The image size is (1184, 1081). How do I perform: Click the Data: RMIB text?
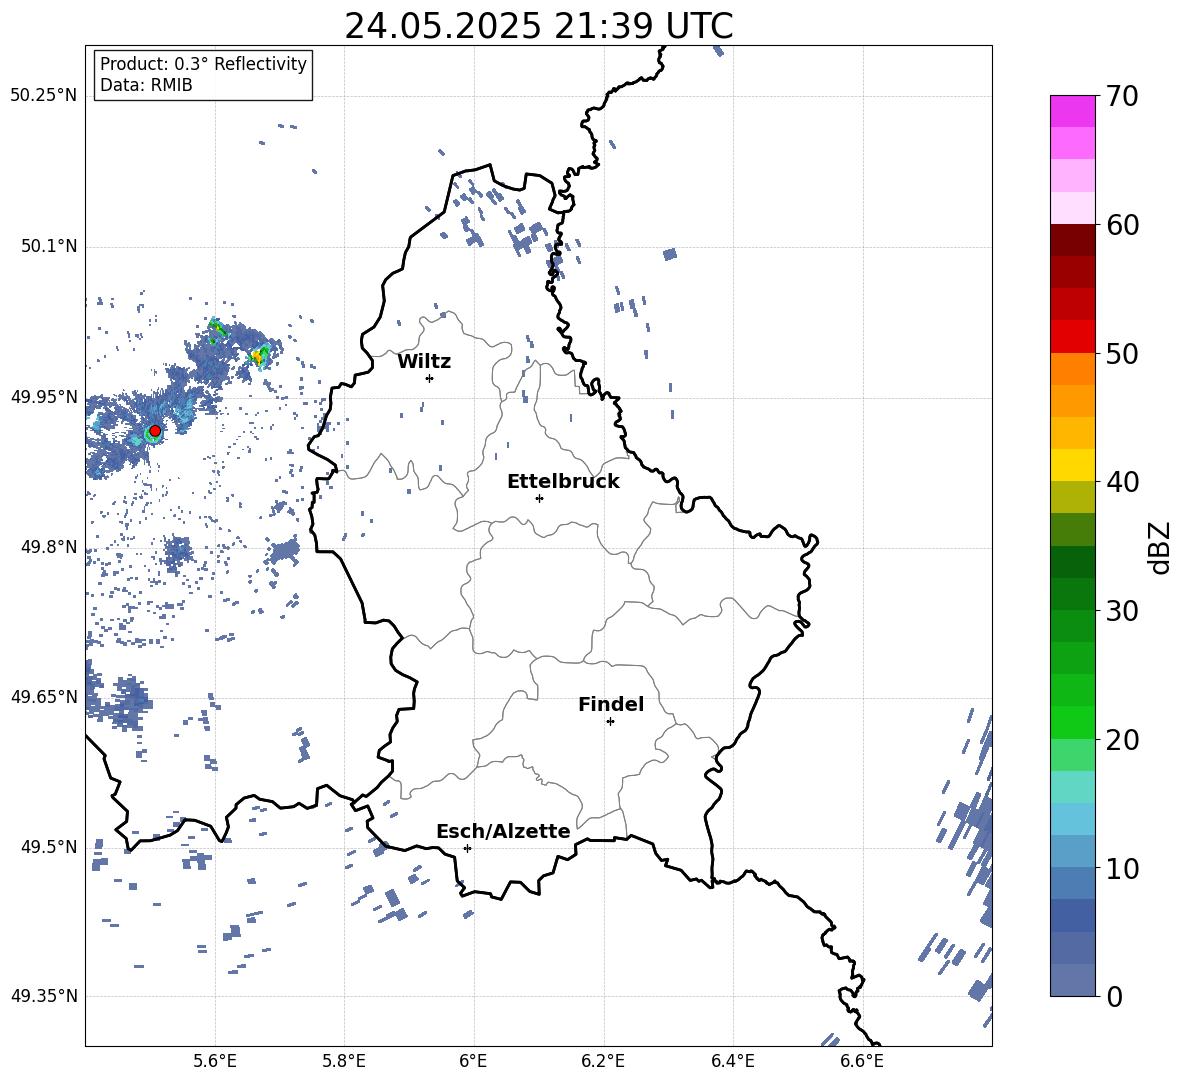coord(146,85)
